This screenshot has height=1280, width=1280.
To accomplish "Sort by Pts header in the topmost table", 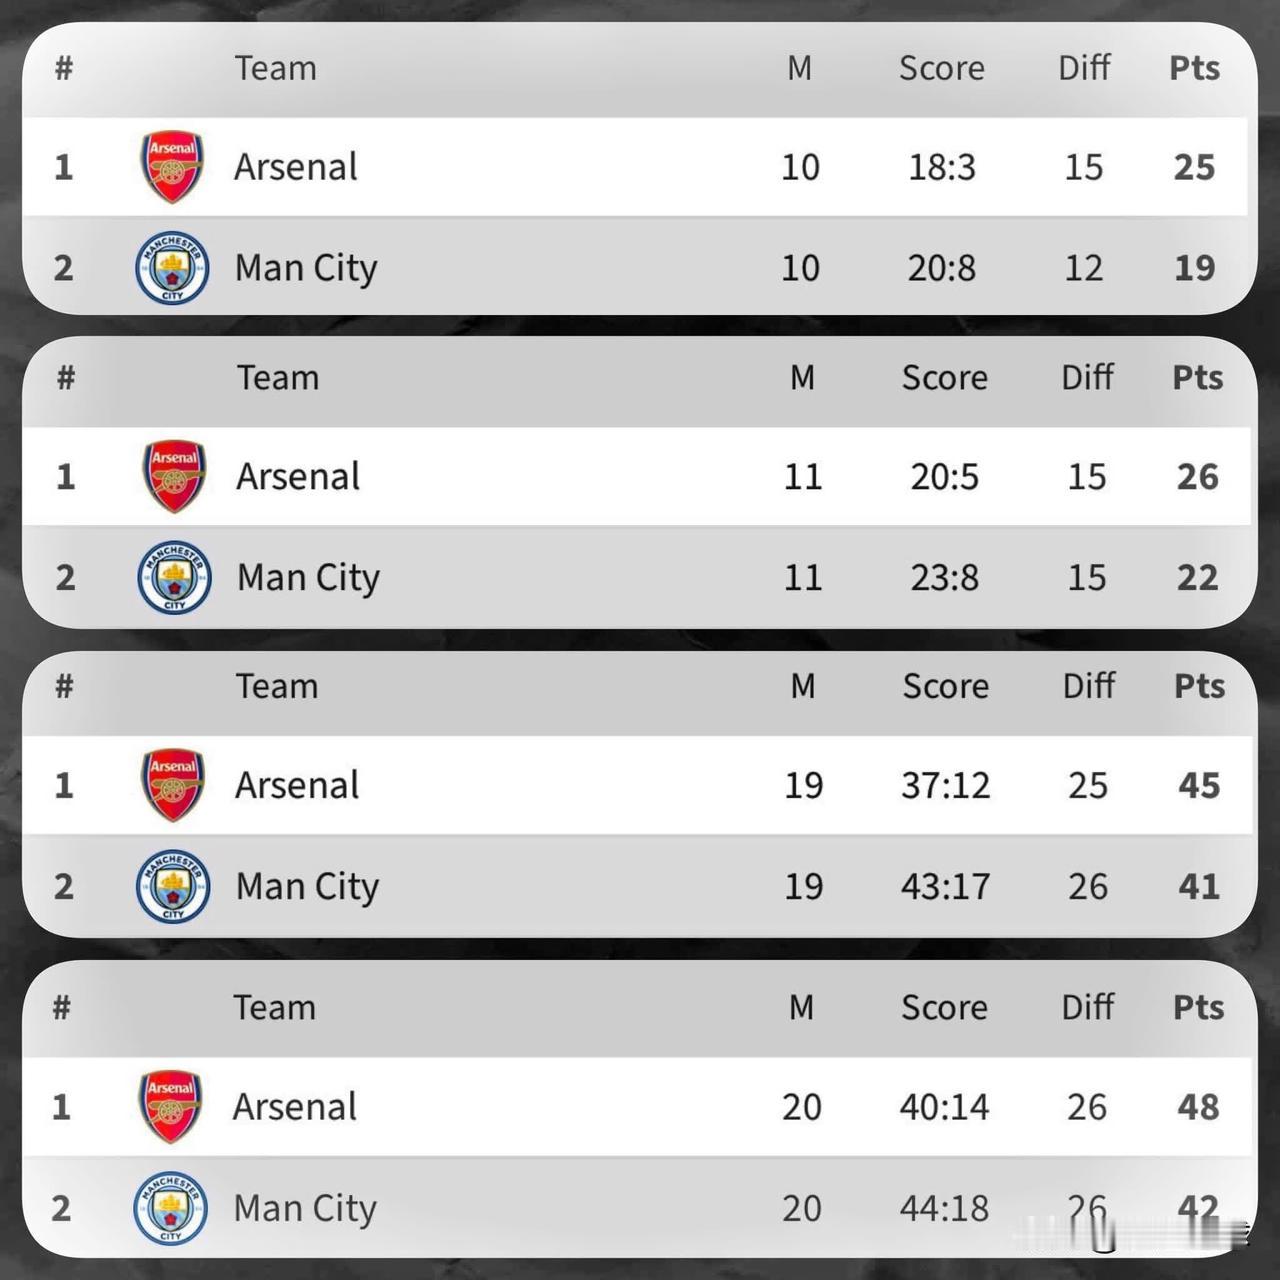I will pos(1194,68).
